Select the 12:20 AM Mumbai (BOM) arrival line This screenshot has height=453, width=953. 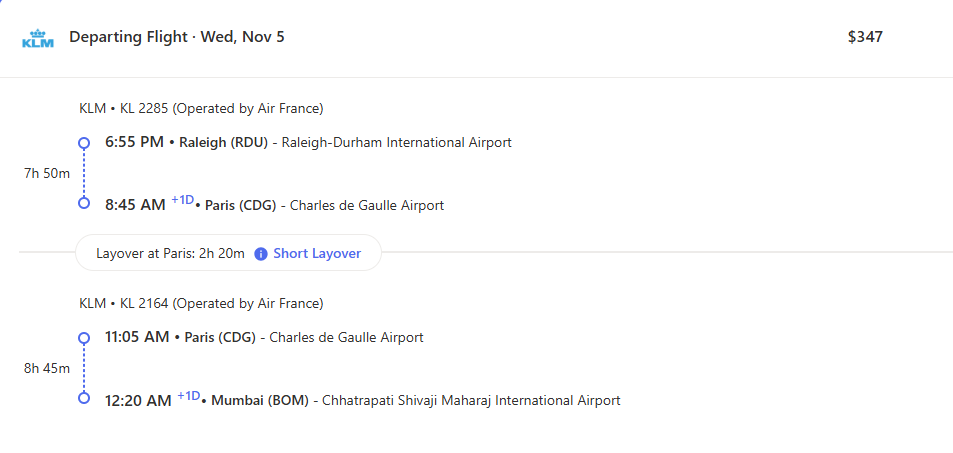(362, 400)
